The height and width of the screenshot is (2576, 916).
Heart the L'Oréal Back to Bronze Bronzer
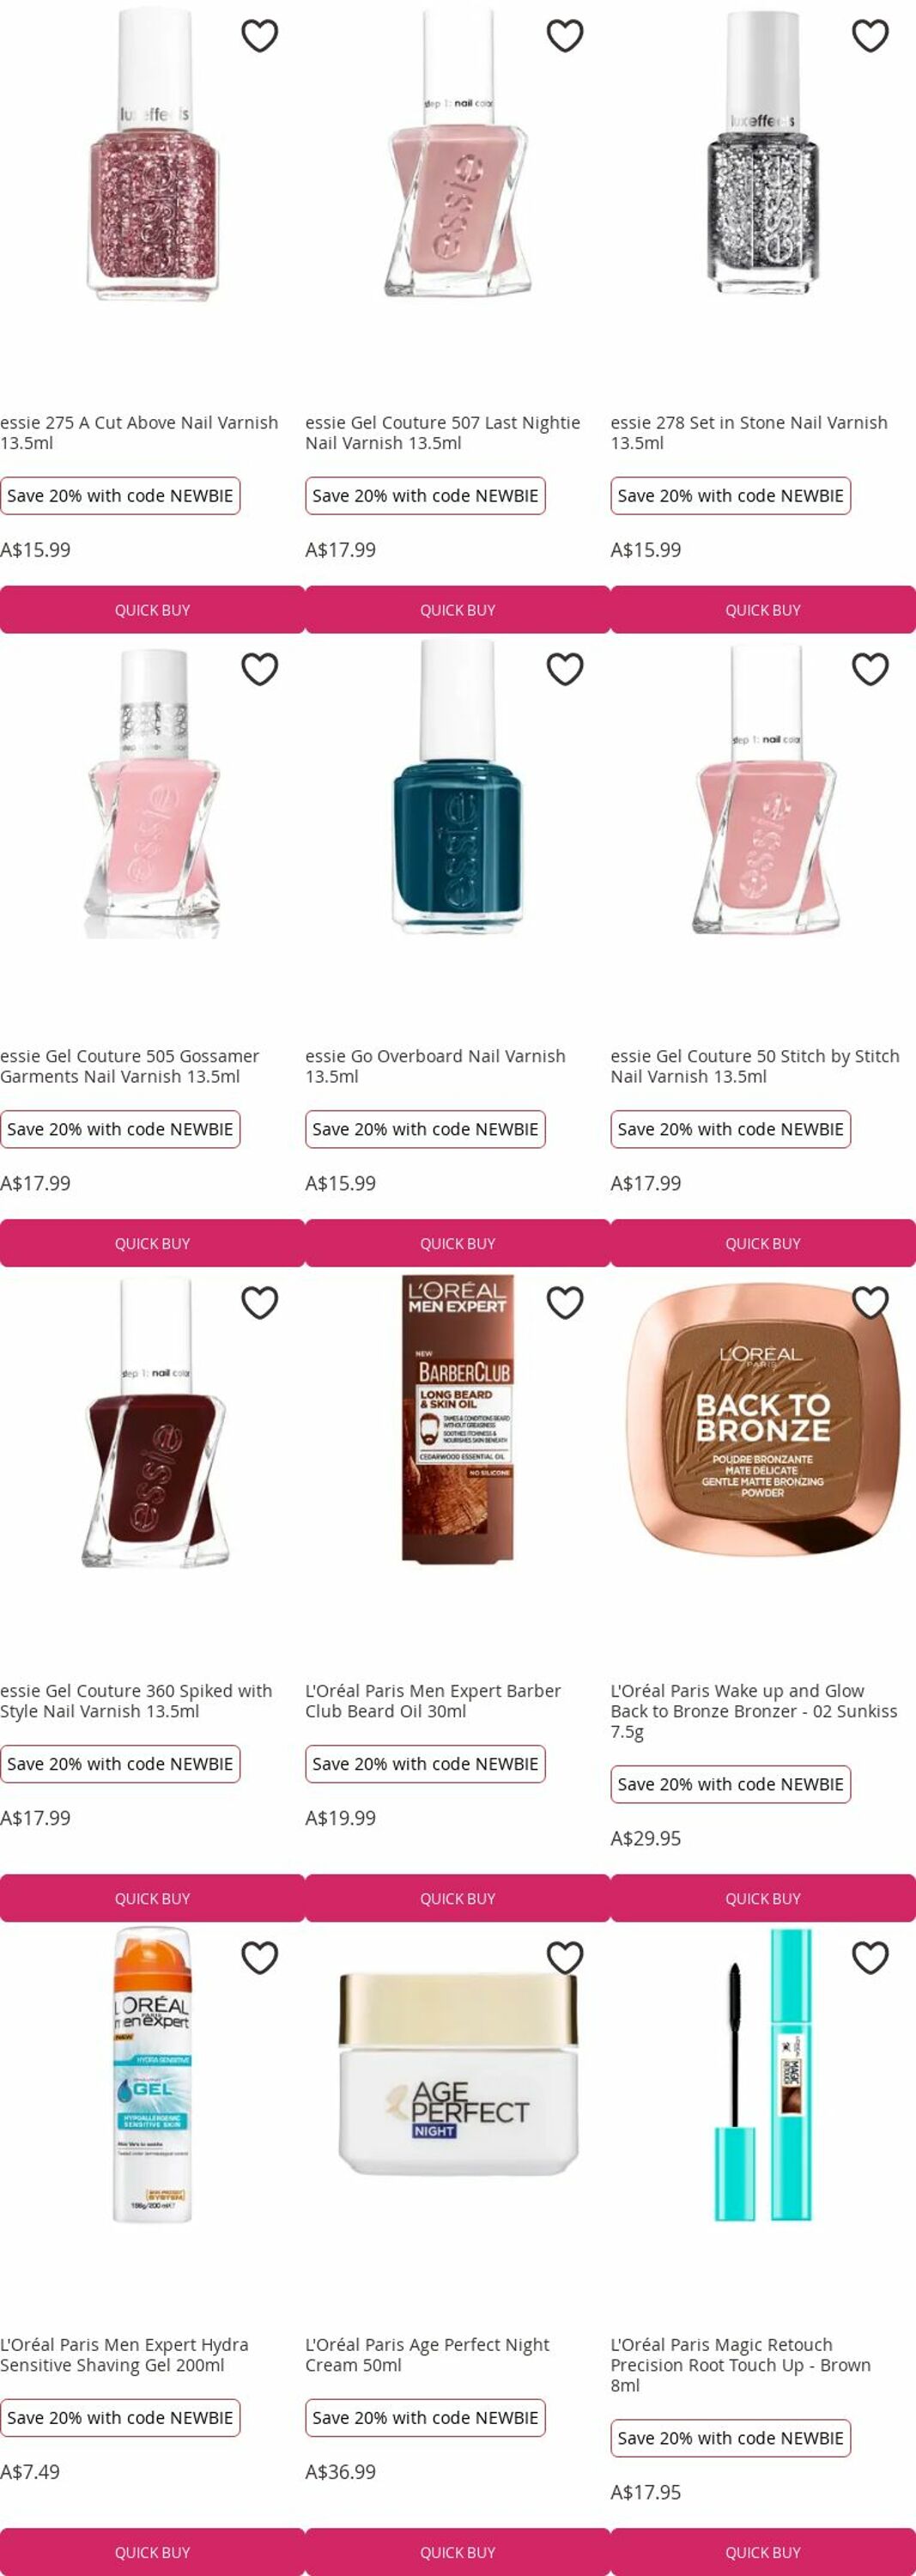(870, 1303)
